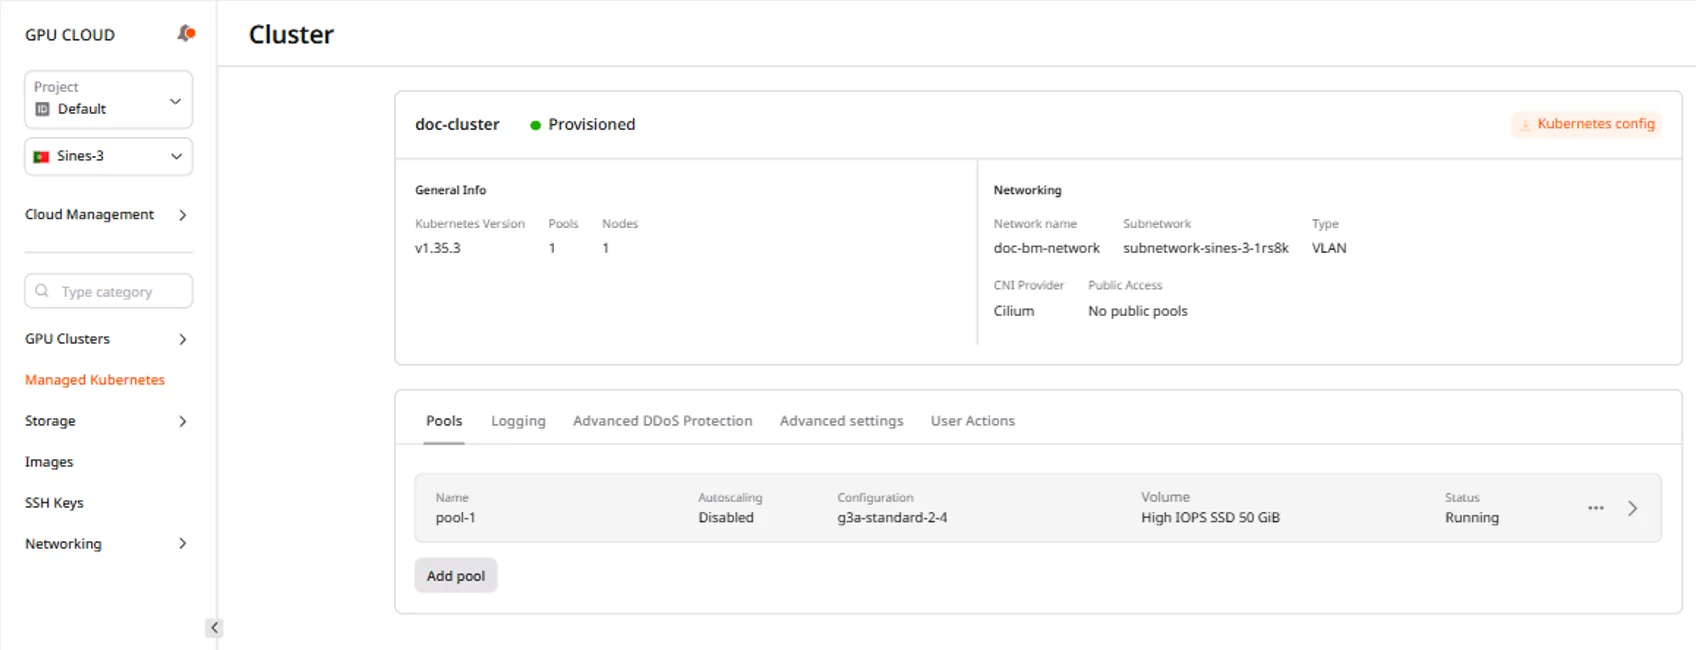Click the GPU CLOUD logo text
1696x650 pixels.
point(70,35)
